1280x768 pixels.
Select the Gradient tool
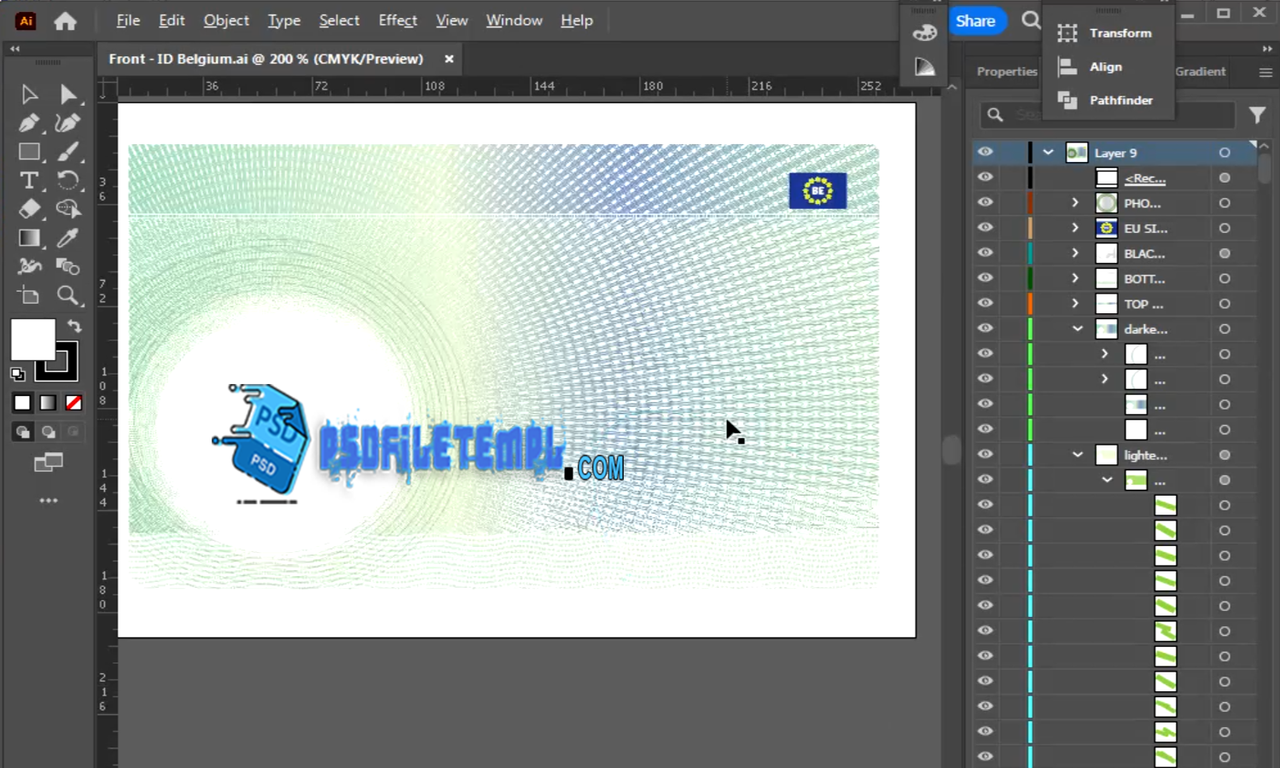[x=29, y=238]
